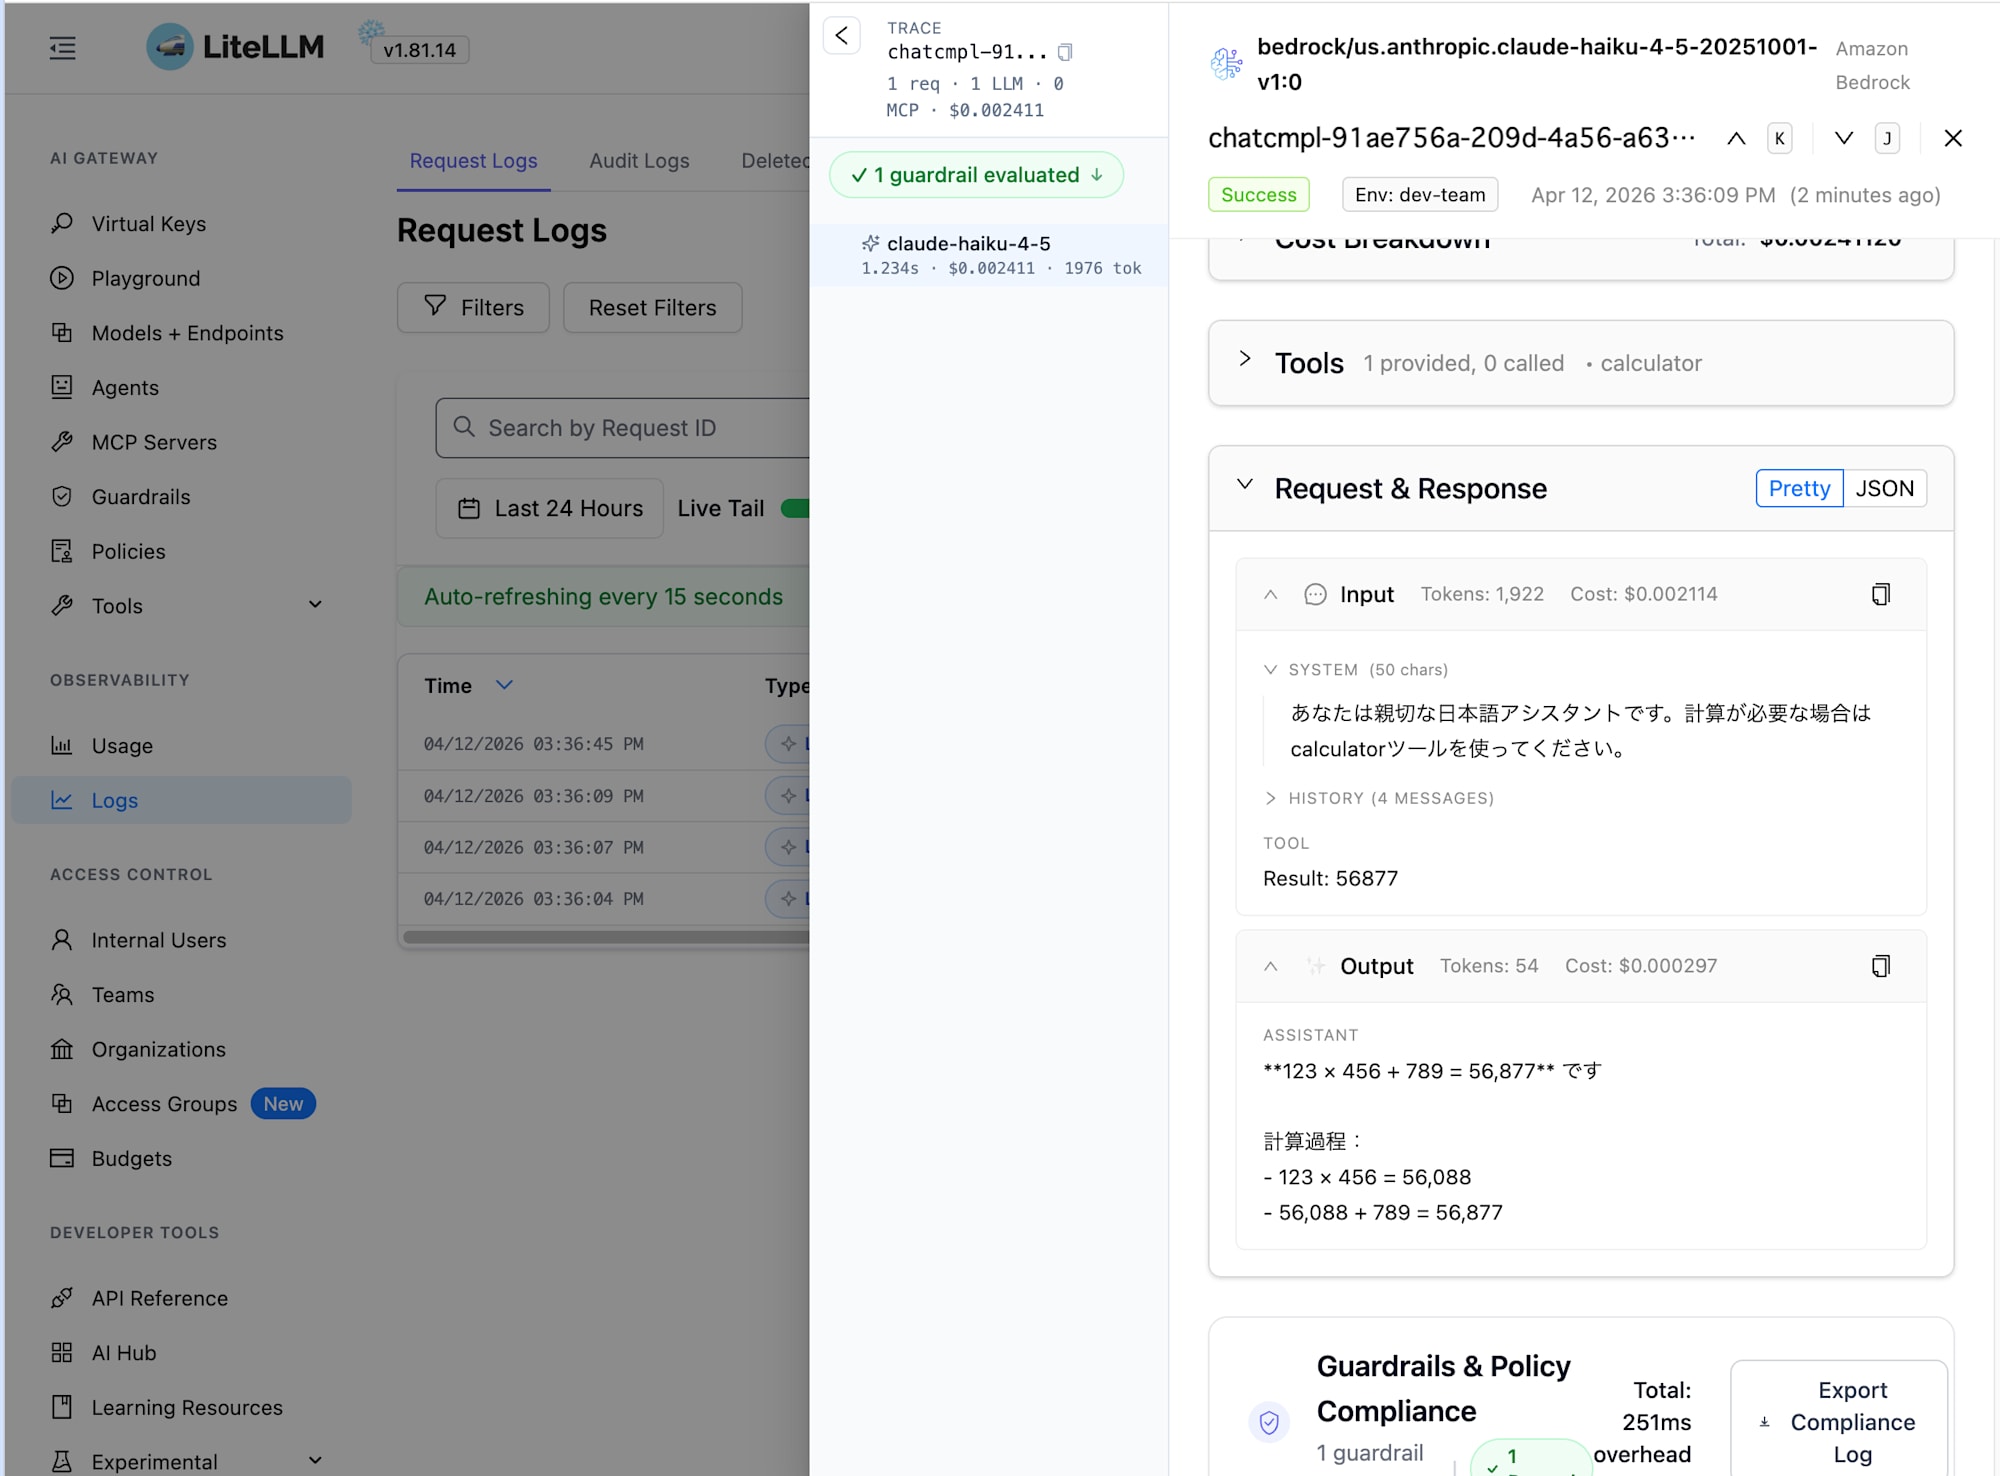Click the Filters button
Screen dimensions: 2000x1476
tap(473, 308)
